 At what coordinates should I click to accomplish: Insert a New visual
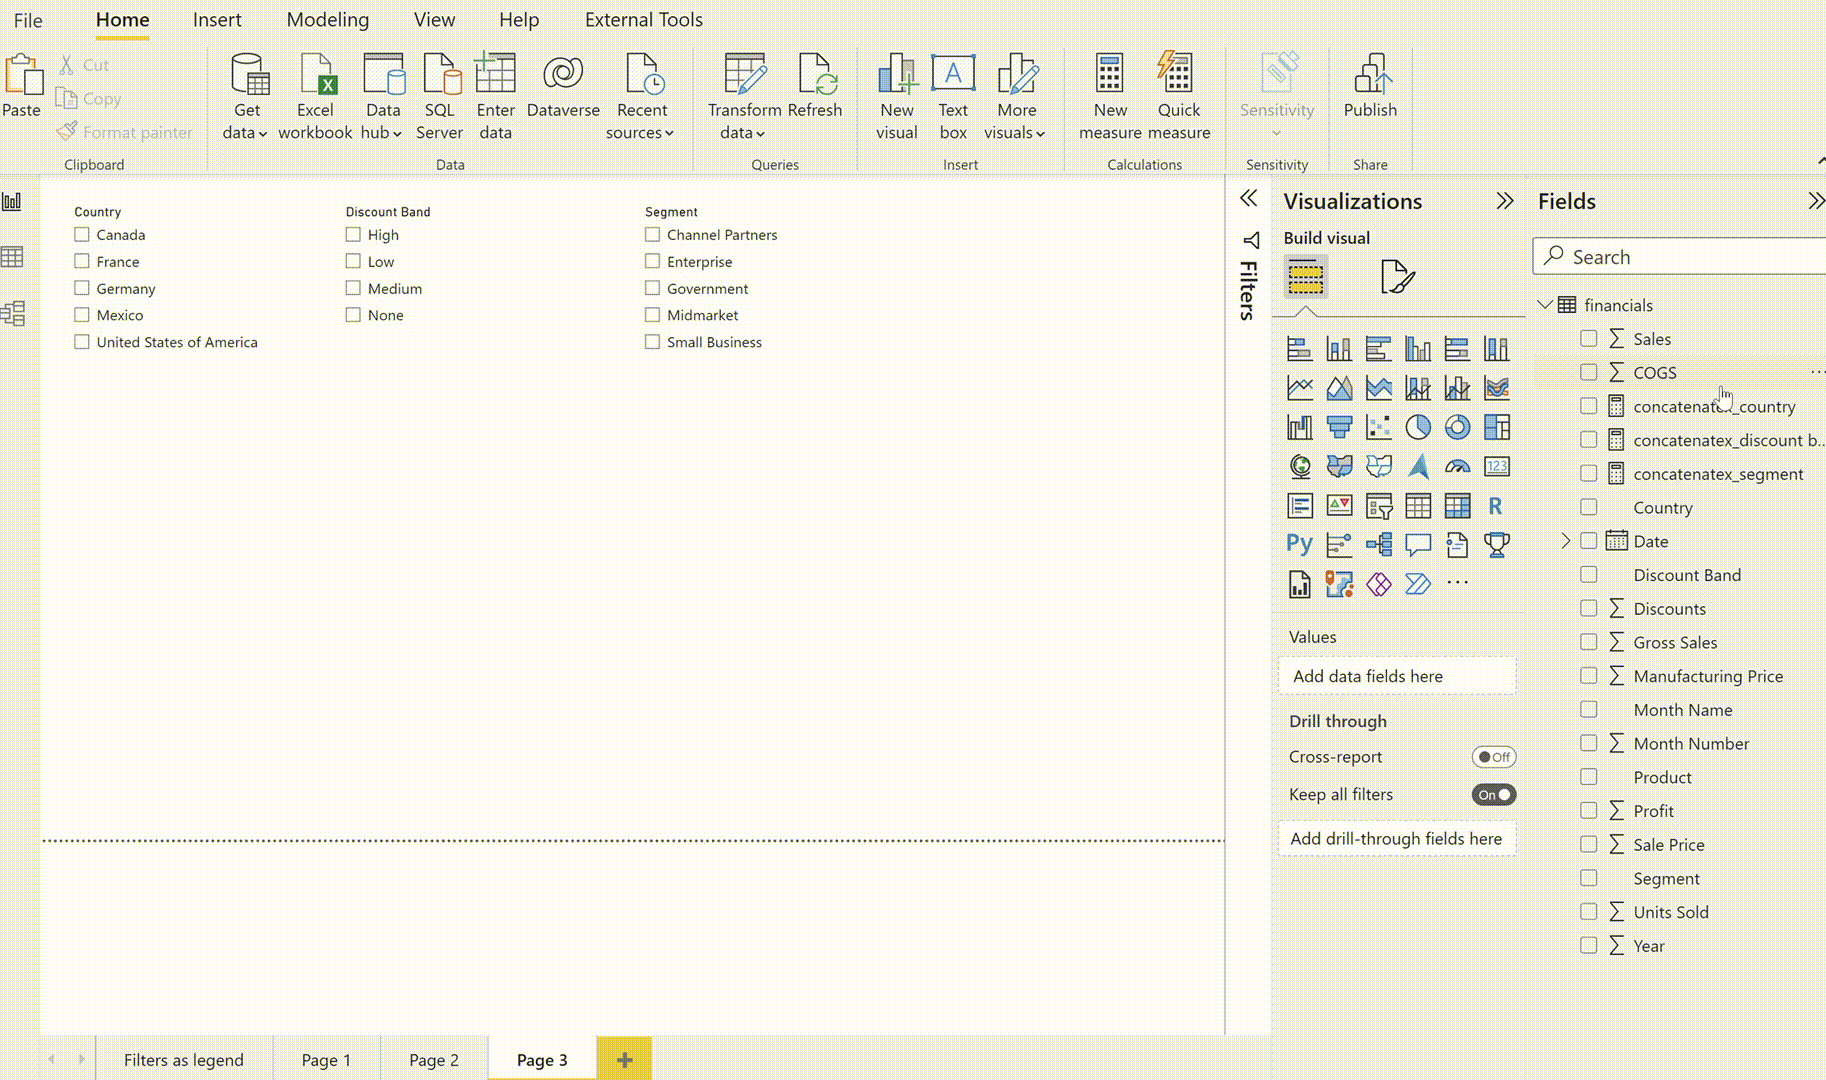point(897,97)
